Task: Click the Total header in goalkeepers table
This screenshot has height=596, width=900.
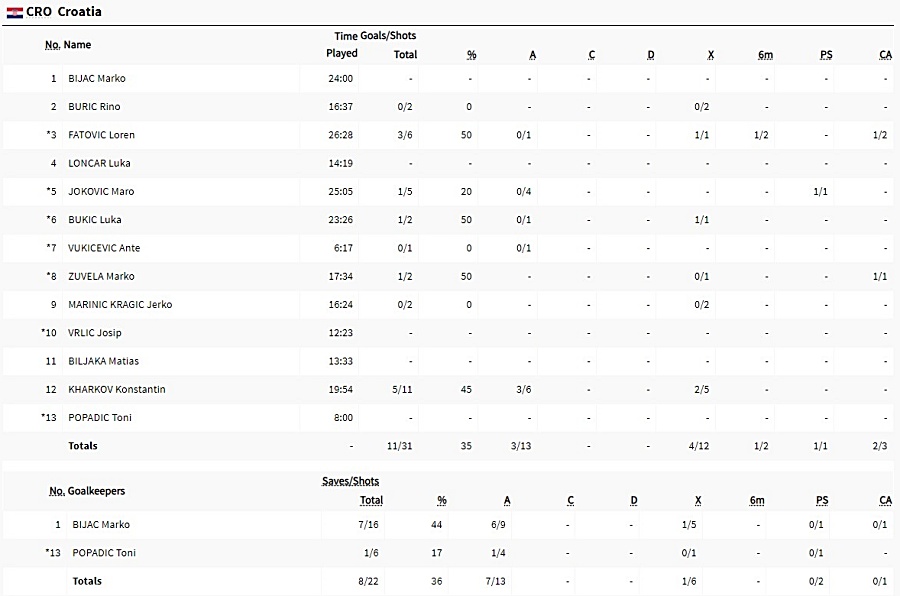Action: point(371,500)
